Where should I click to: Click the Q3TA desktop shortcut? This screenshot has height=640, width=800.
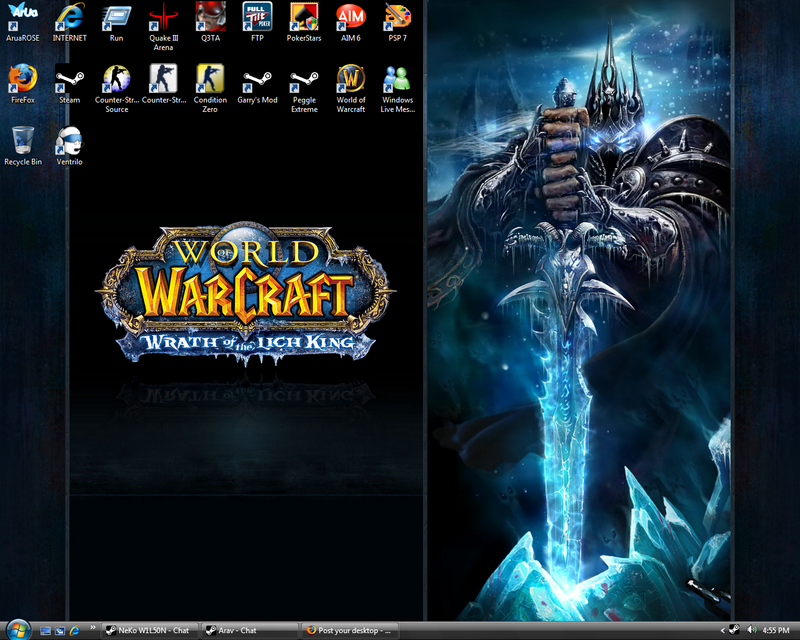210,21
